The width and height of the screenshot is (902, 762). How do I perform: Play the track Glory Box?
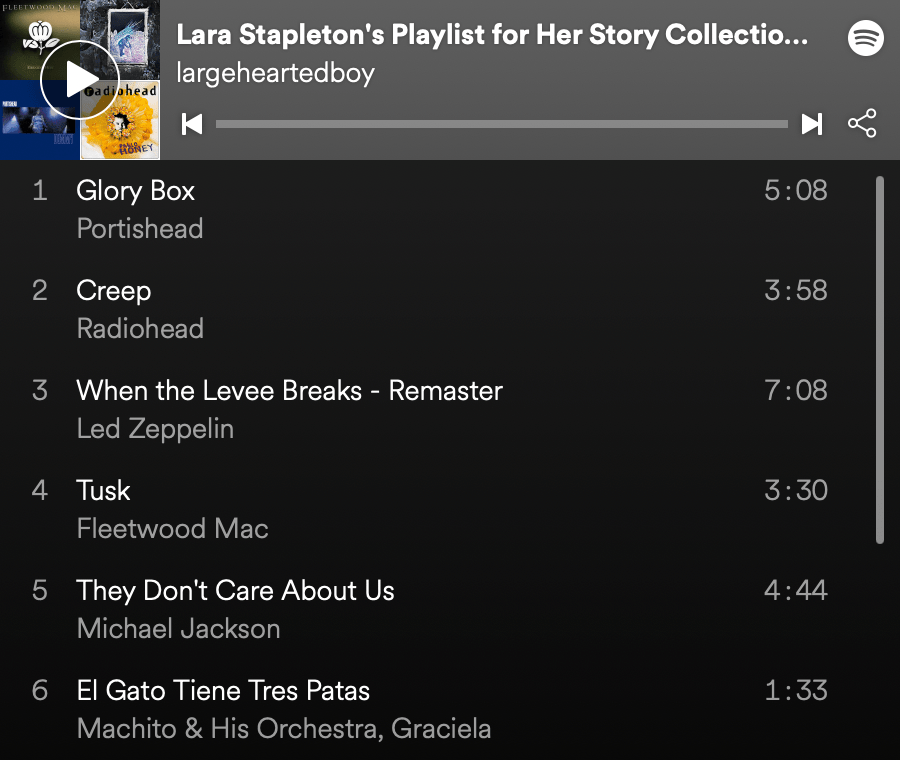click(x=136, y=191)
